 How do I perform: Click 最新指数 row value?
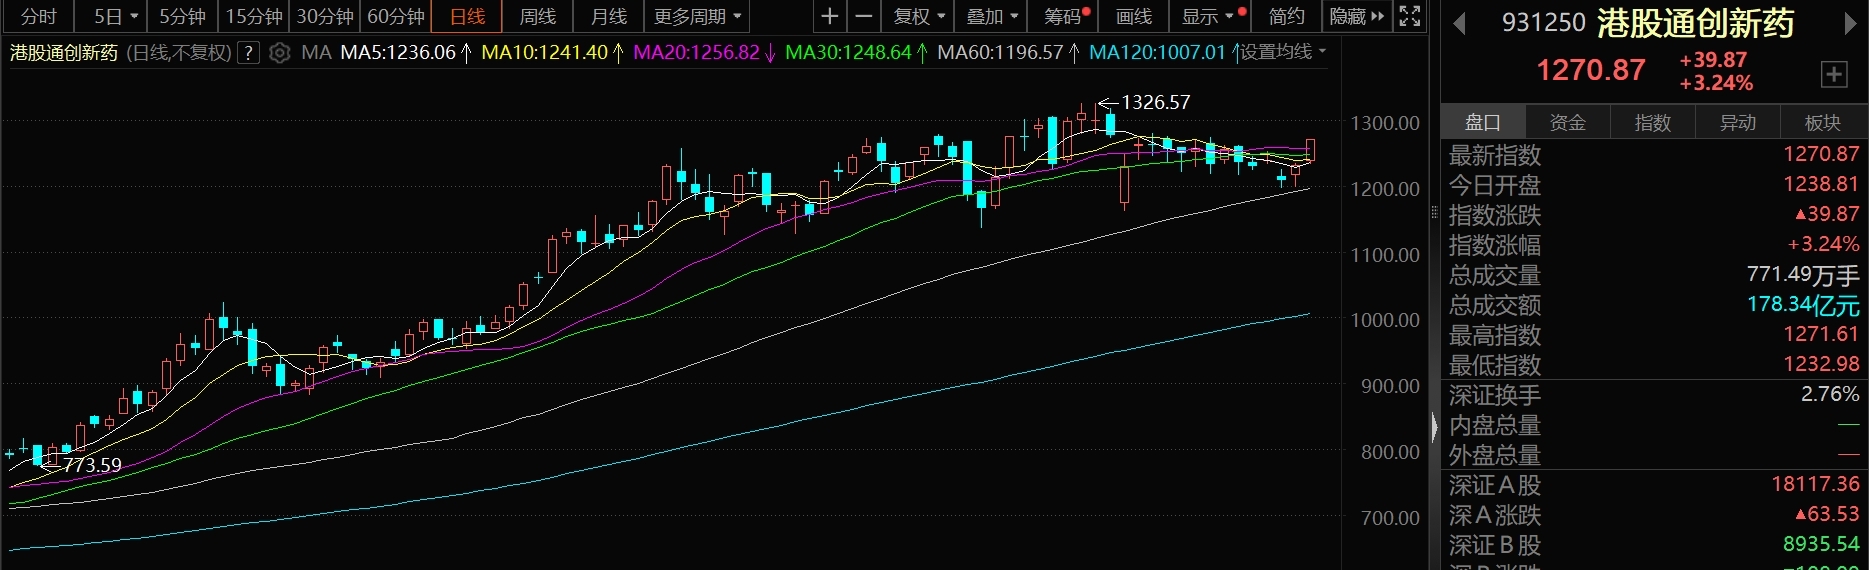point(1821,154)
